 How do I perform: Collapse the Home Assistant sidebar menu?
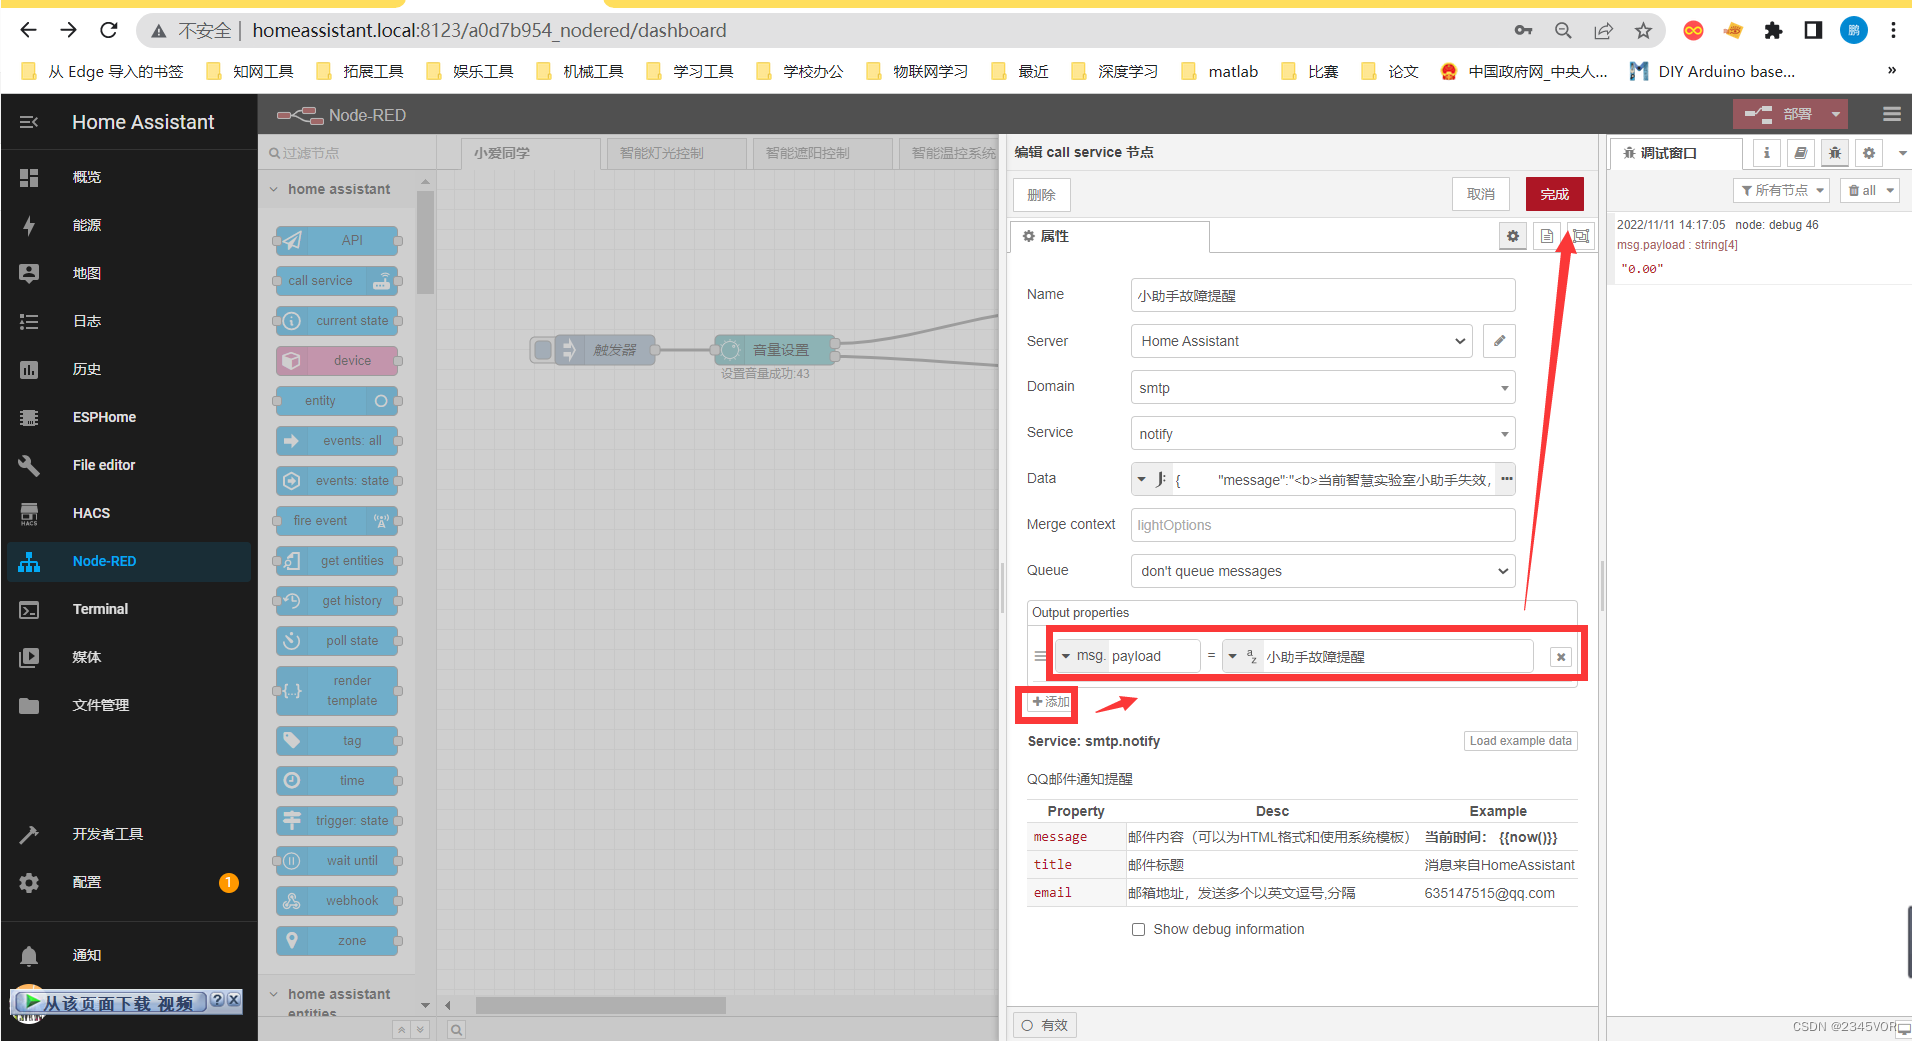coord(29,122)
